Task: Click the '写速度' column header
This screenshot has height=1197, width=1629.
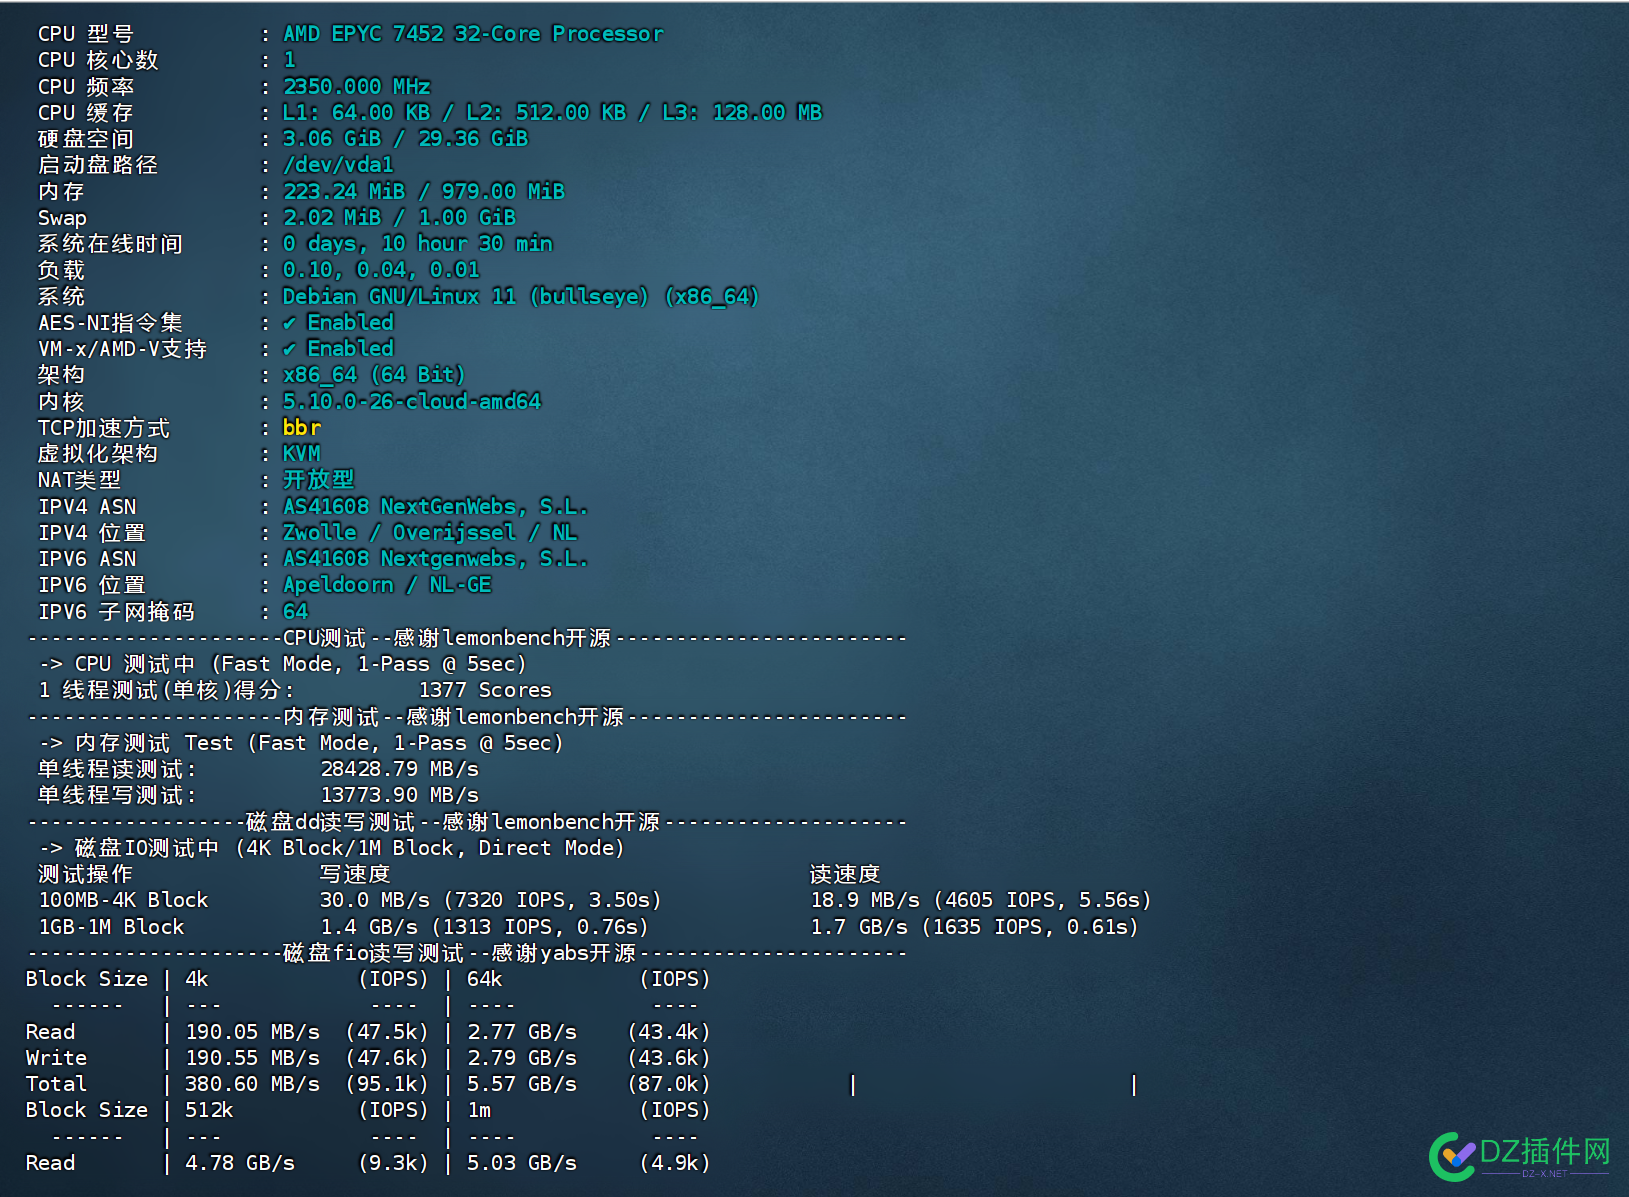Action: (x=354, y=874)
